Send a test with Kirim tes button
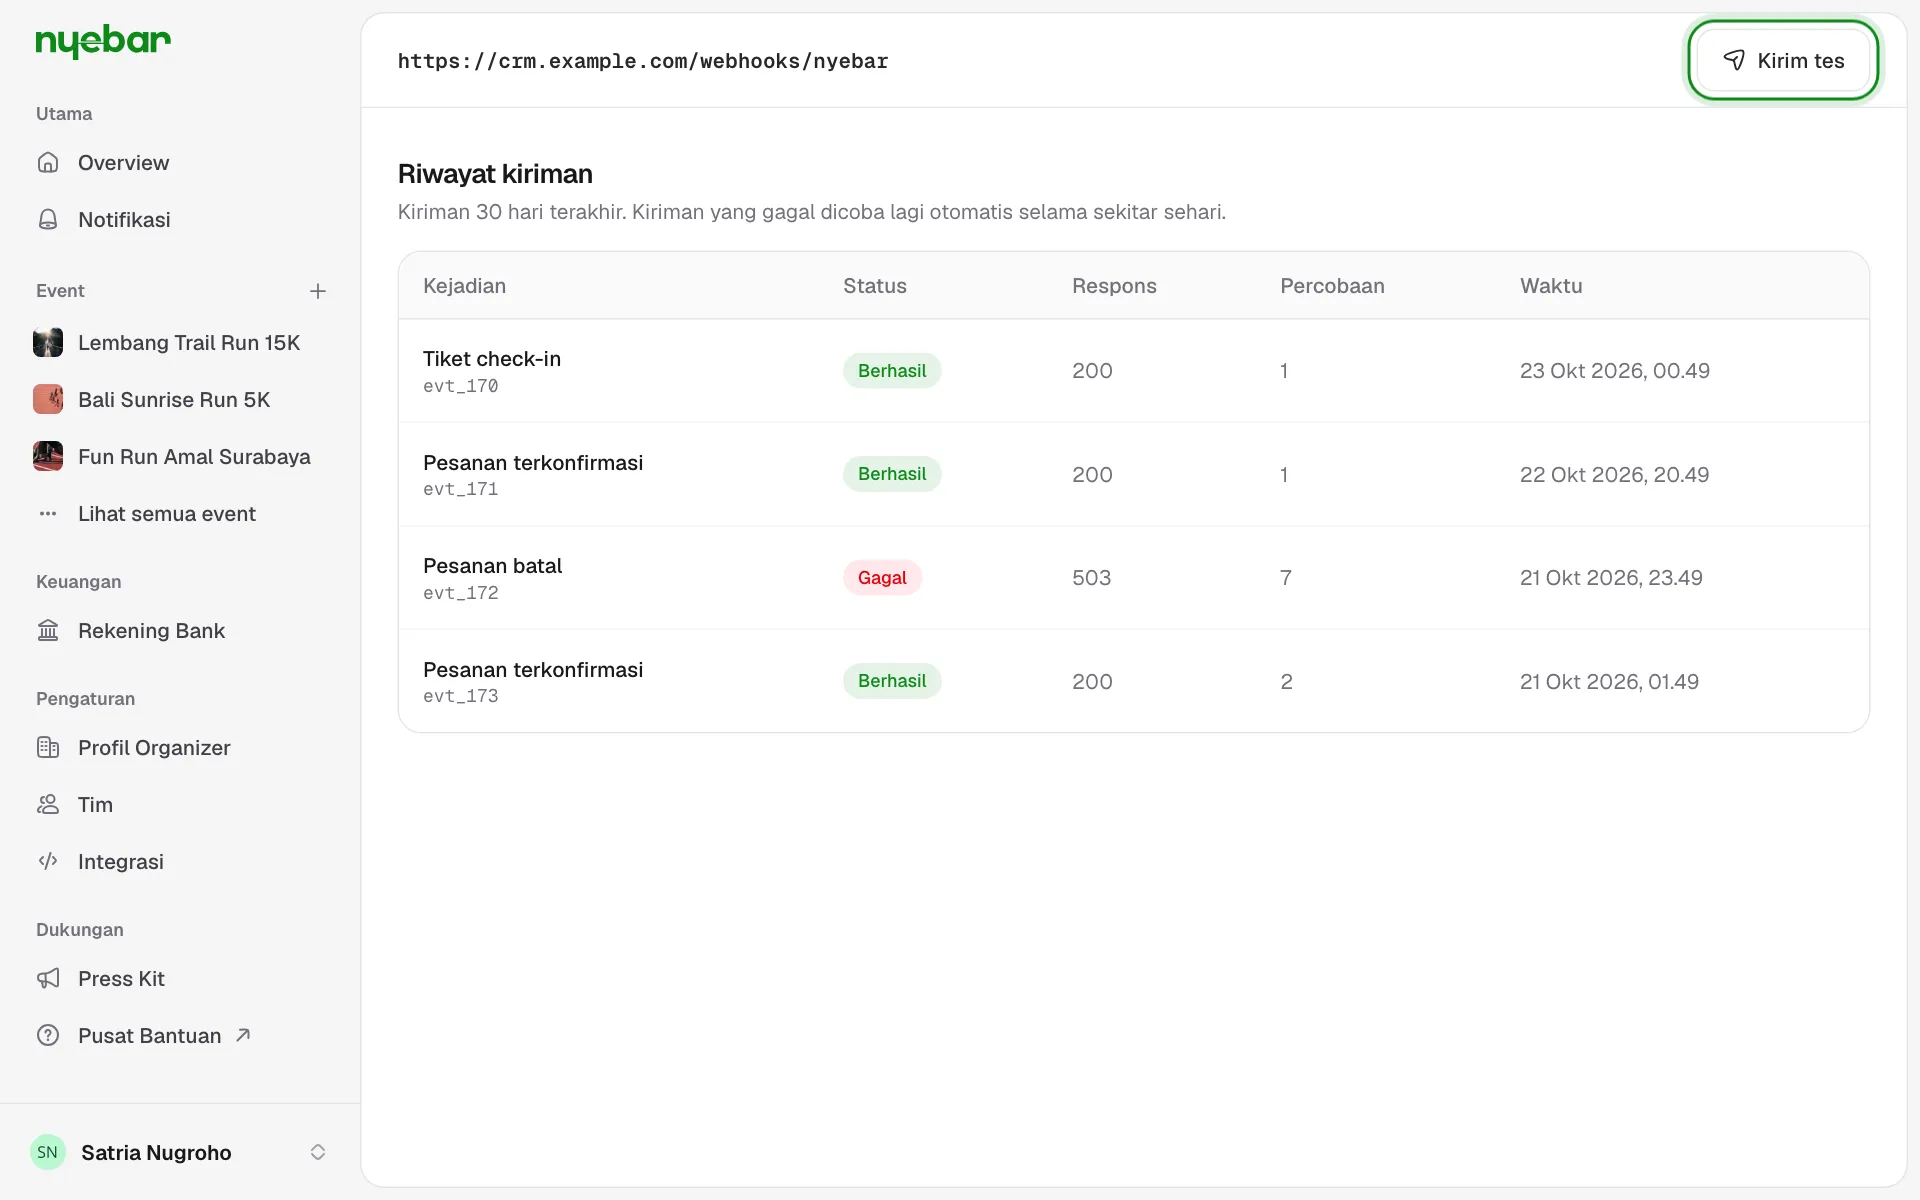The image size is (1920, 1200). tap(1783, 60)
